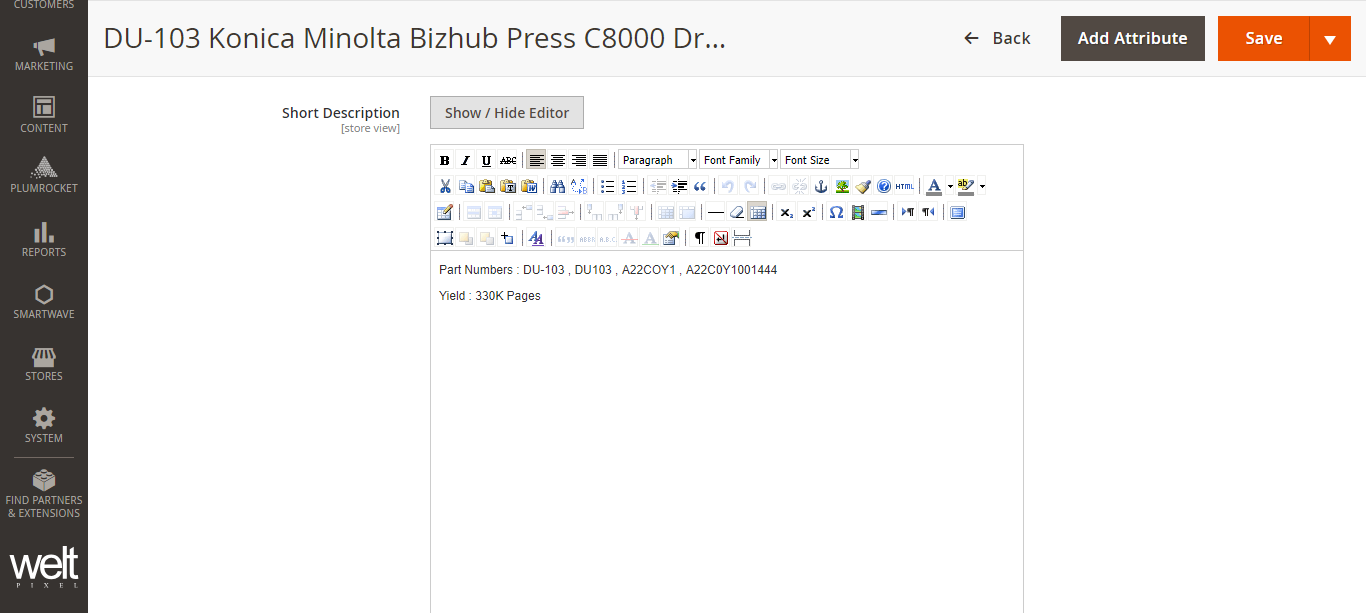Expand the text color picker arrow
Screen dimensions: 1366x613
(950, 186)
